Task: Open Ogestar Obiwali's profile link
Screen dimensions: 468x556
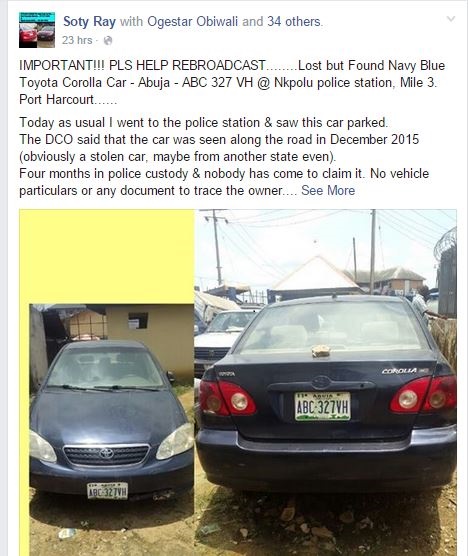Action: pyautogui.click(x=193, y=22)
